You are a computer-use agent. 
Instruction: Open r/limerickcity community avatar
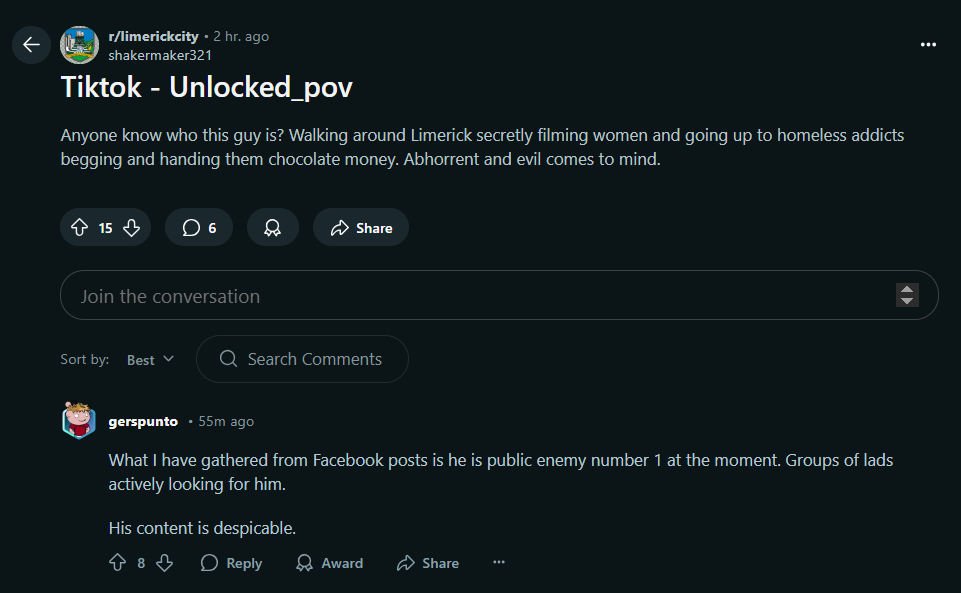[79, 45]
